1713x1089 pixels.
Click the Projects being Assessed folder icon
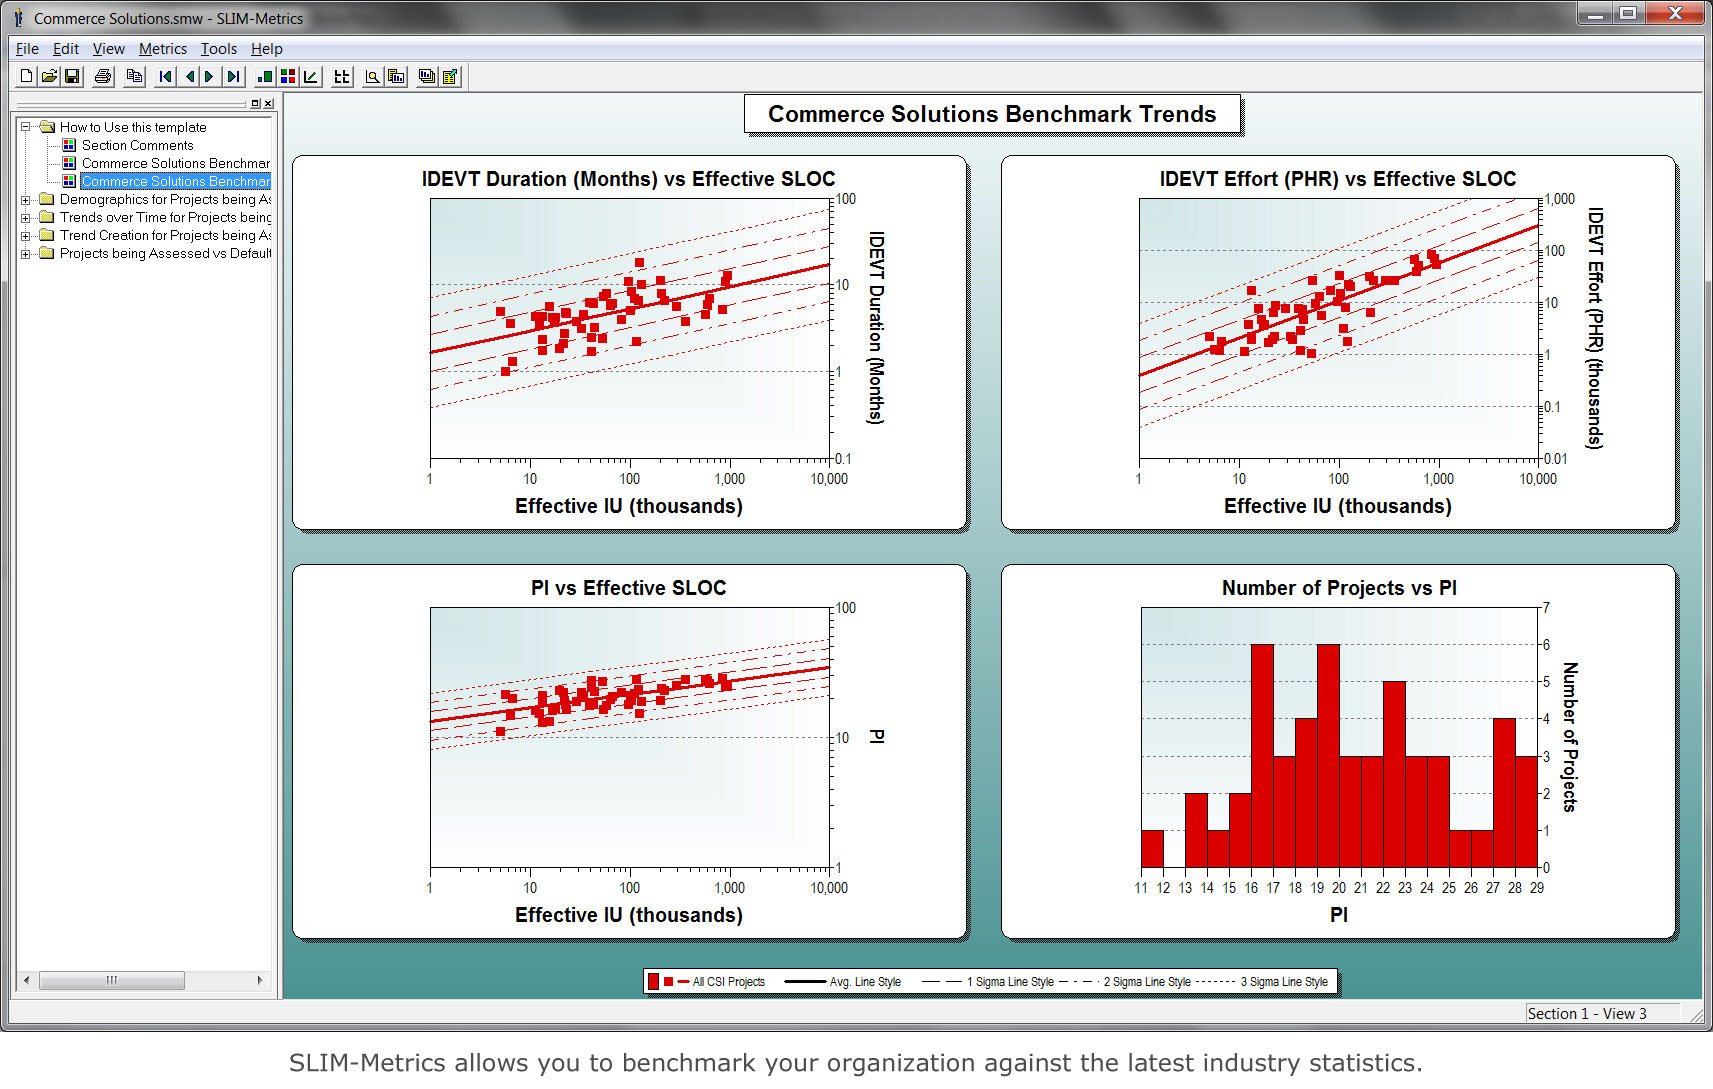pyautogui.click(x=46, y=253)
